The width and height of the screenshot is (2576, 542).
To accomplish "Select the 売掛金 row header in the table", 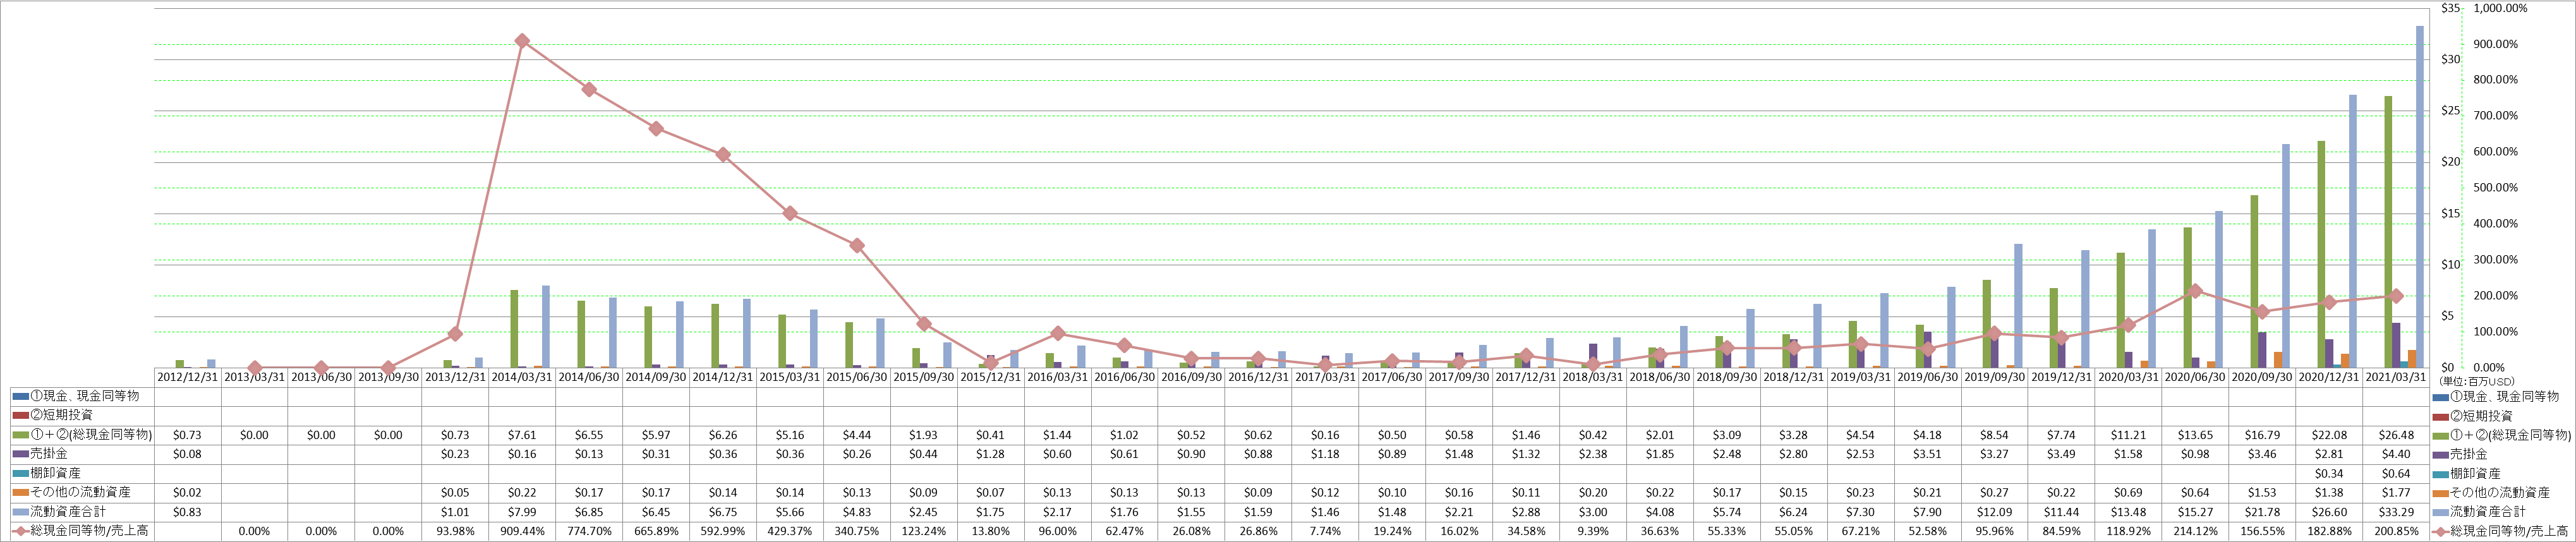I will tap(49, 454).
